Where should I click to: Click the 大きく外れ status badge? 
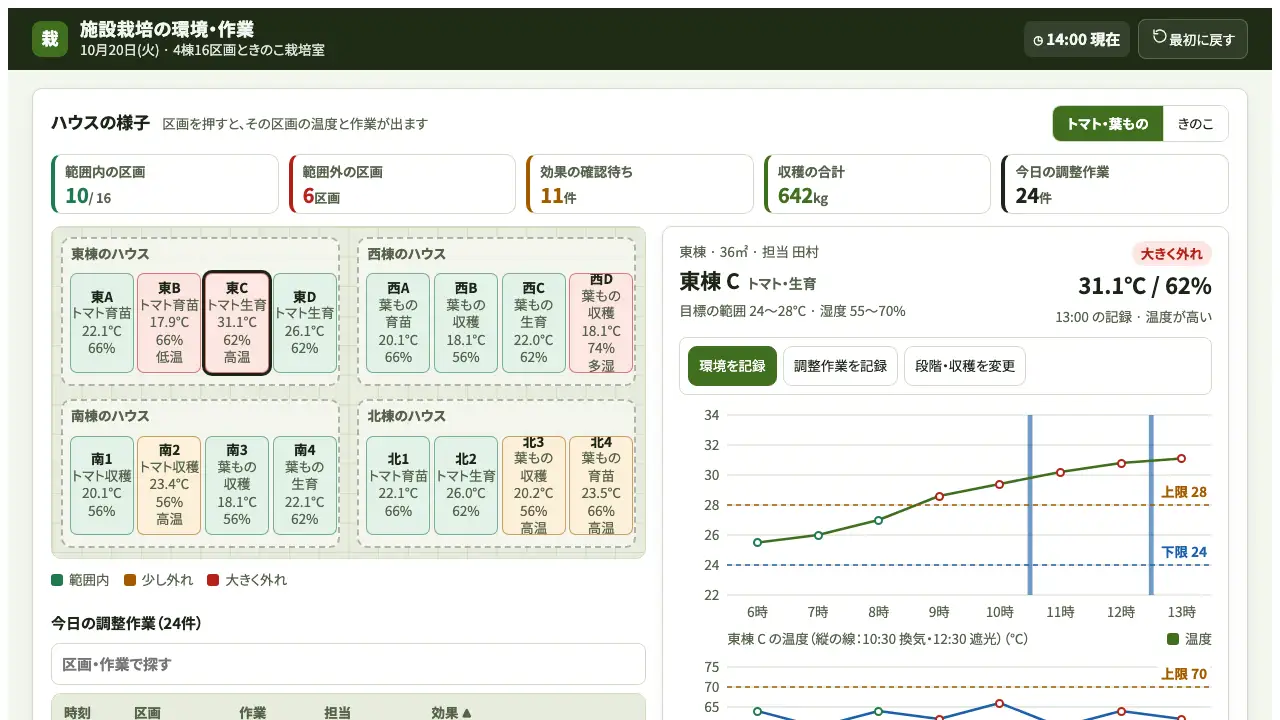pos(1172,253)
